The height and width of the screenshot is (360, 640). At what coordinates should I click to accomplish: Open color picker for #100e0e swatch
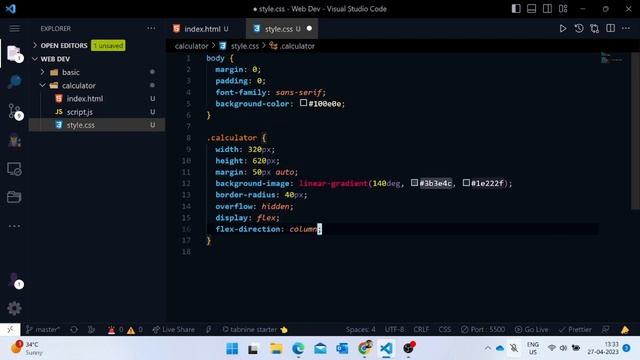303,103
